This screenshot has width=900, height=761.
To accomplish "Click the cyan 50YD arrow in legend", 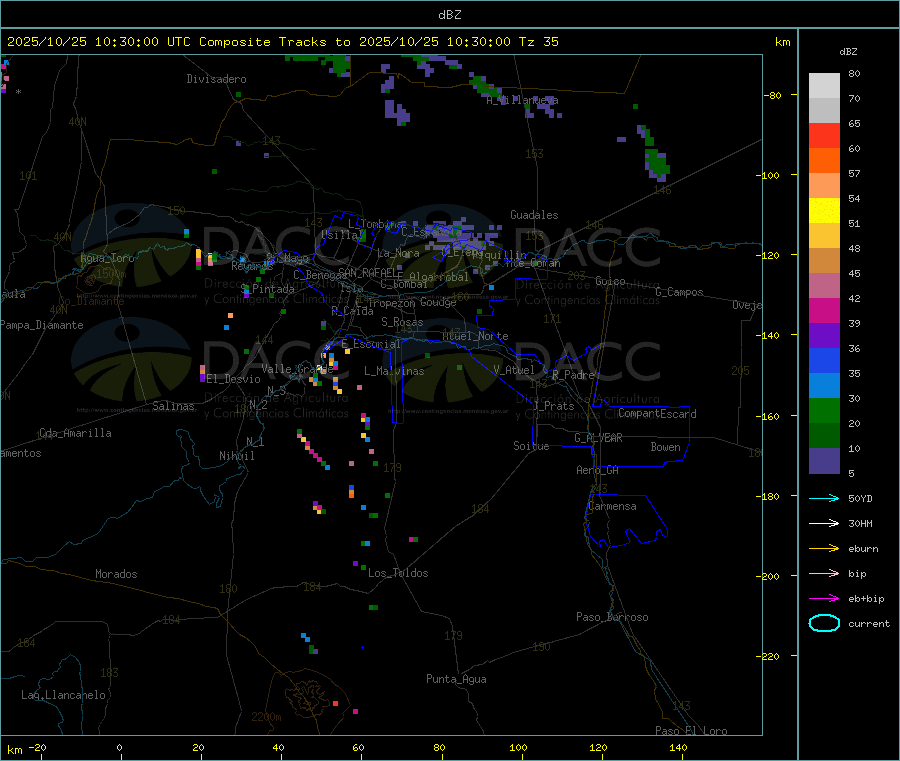I will coord(824,498).
